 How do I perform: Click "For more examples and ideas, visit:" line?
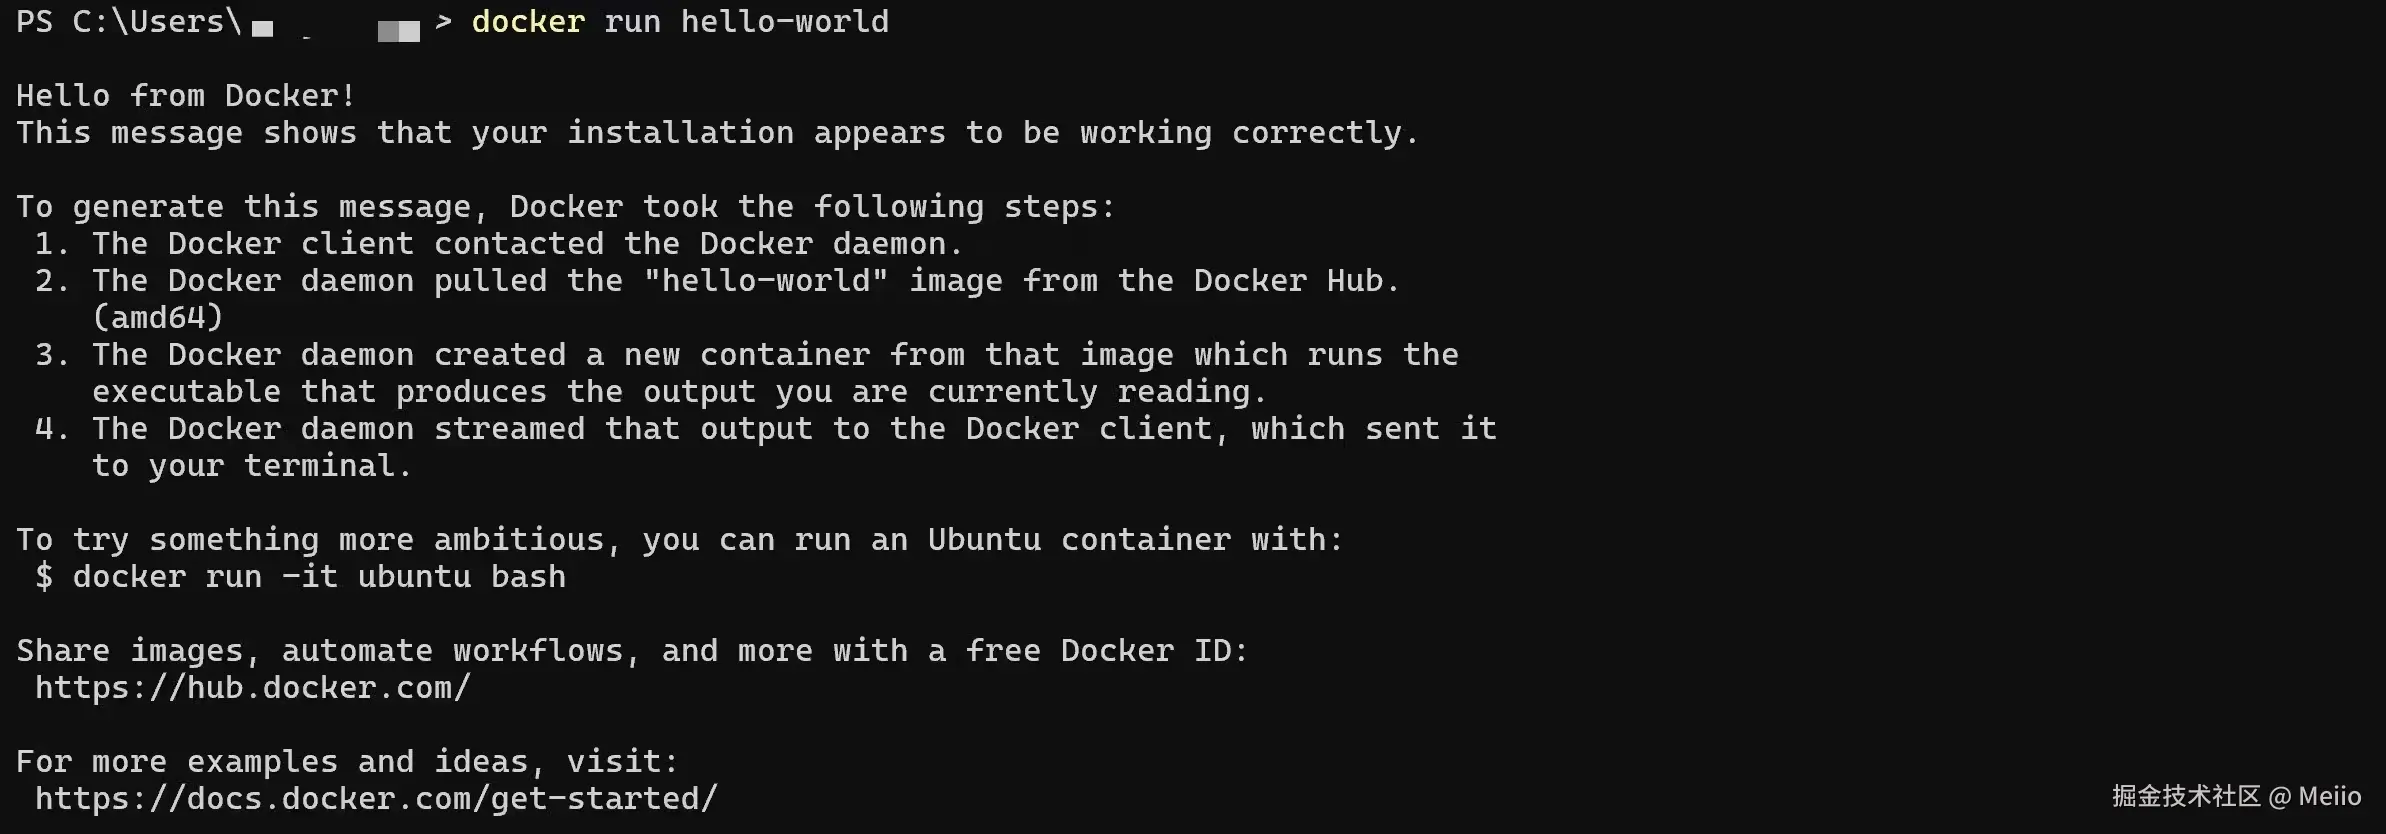[347, 762]
